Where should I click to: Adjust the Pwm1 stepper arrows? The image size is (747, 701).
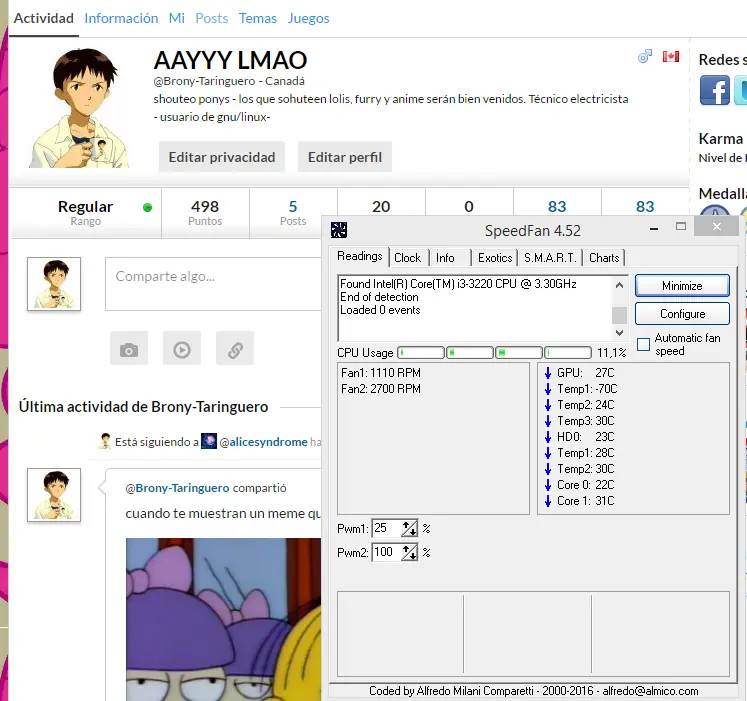(409, 528)
